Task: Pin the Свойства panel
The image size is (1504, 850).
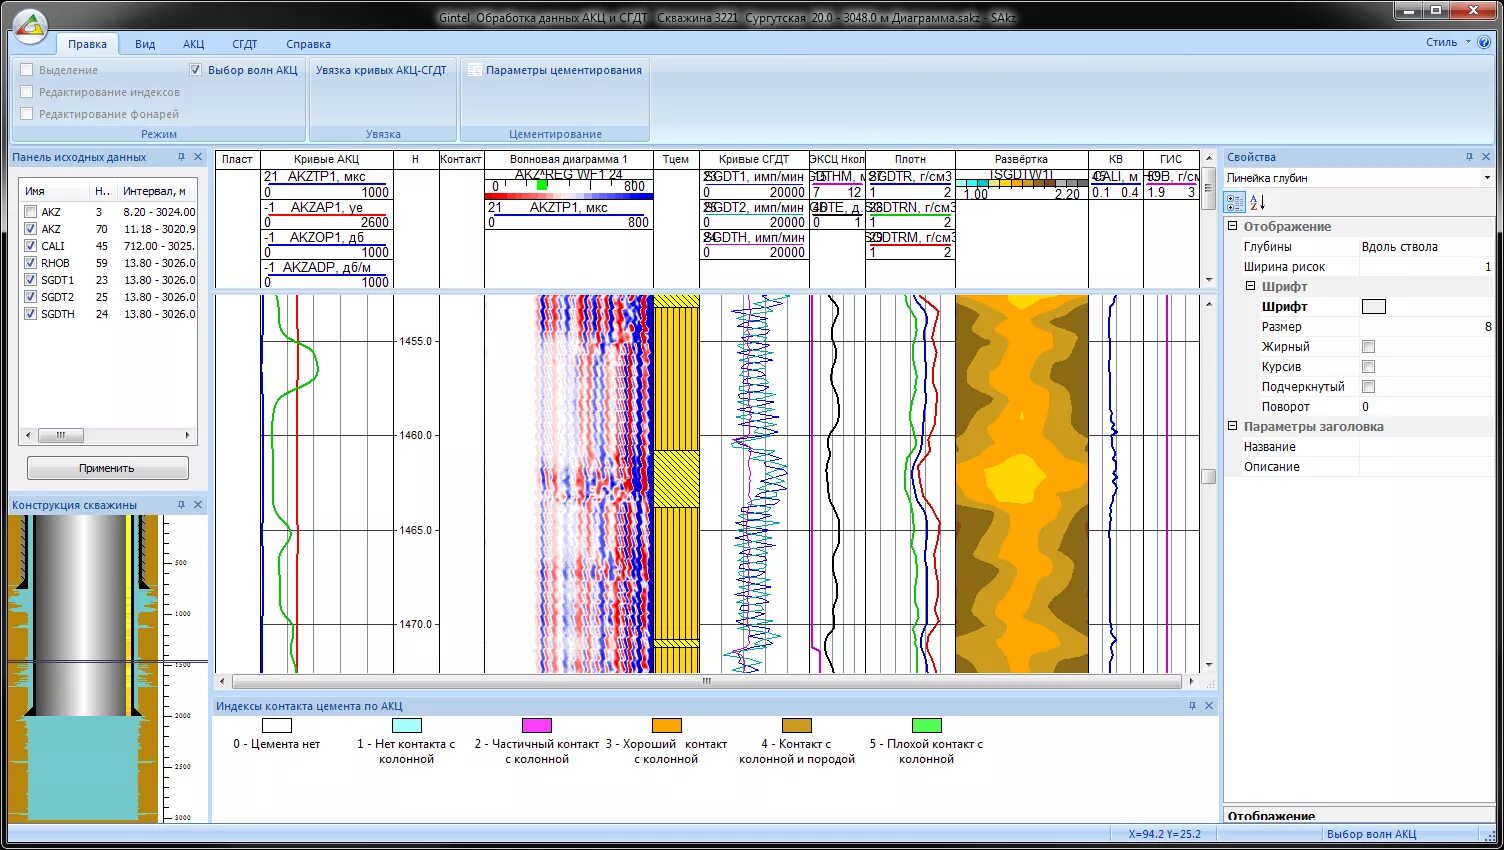Action: [x=1469, y=157]
